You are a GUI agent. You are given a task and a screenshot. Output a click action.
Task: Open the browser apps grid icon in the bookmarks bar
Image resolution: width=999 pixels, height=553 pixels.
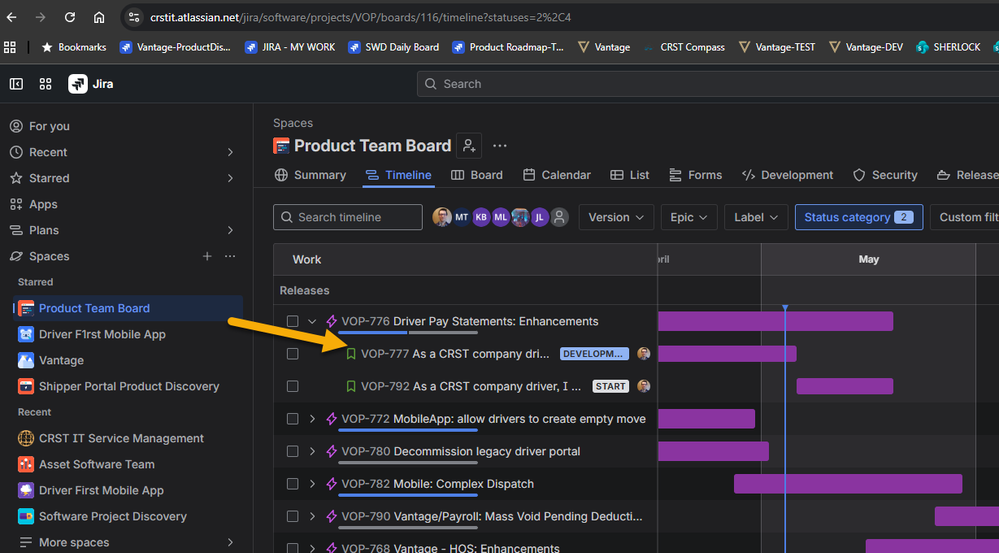pos(10,47)
